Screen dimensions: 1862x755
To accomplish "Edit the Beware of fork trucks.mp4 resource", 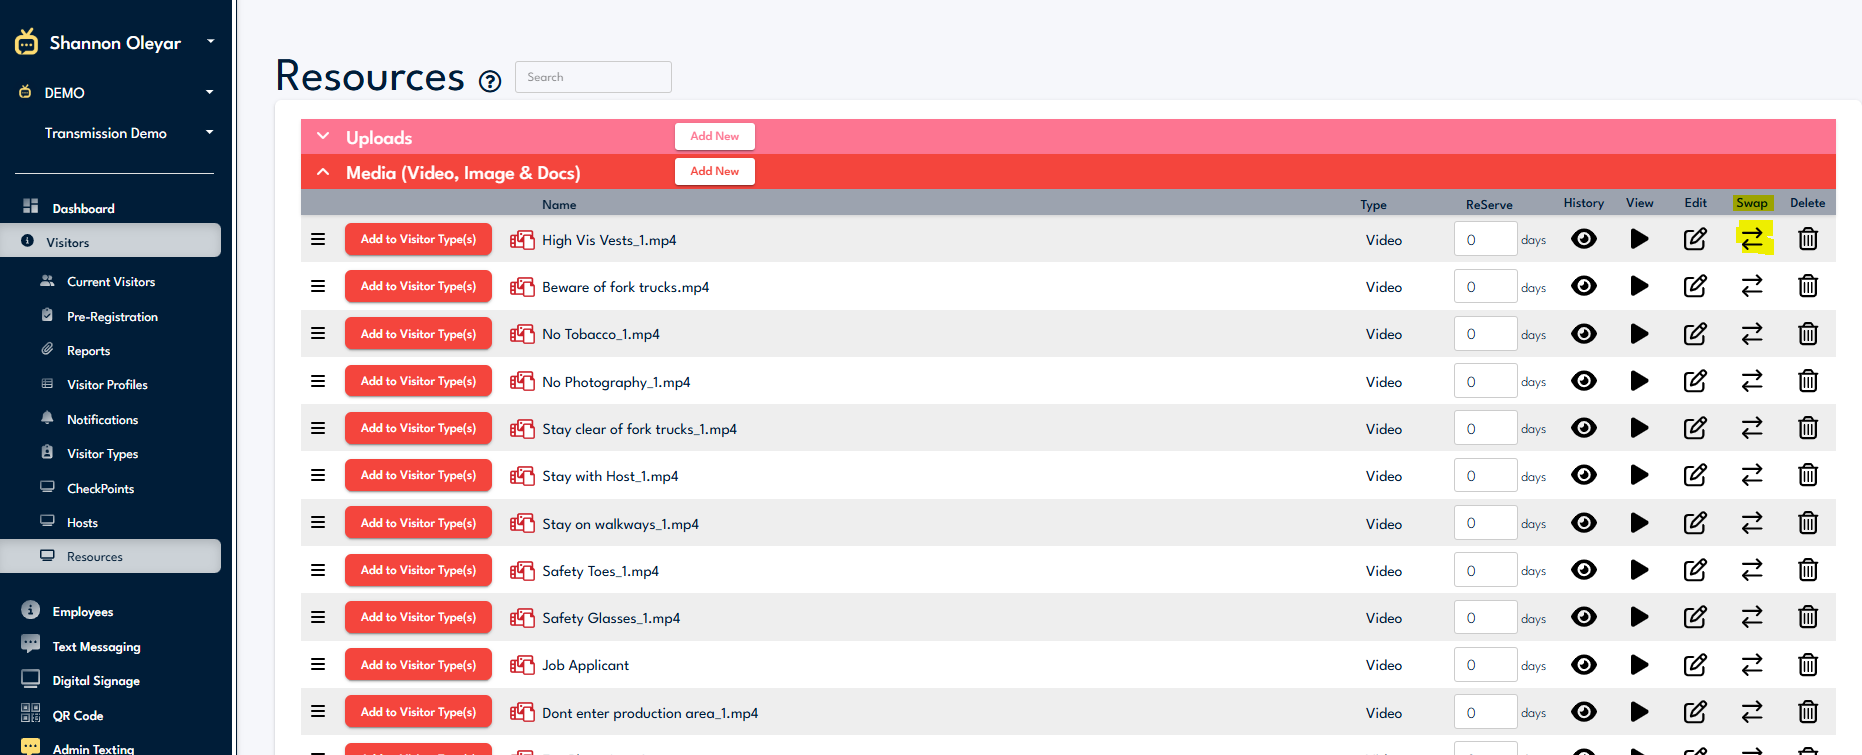I will (x=1695, y=286).
